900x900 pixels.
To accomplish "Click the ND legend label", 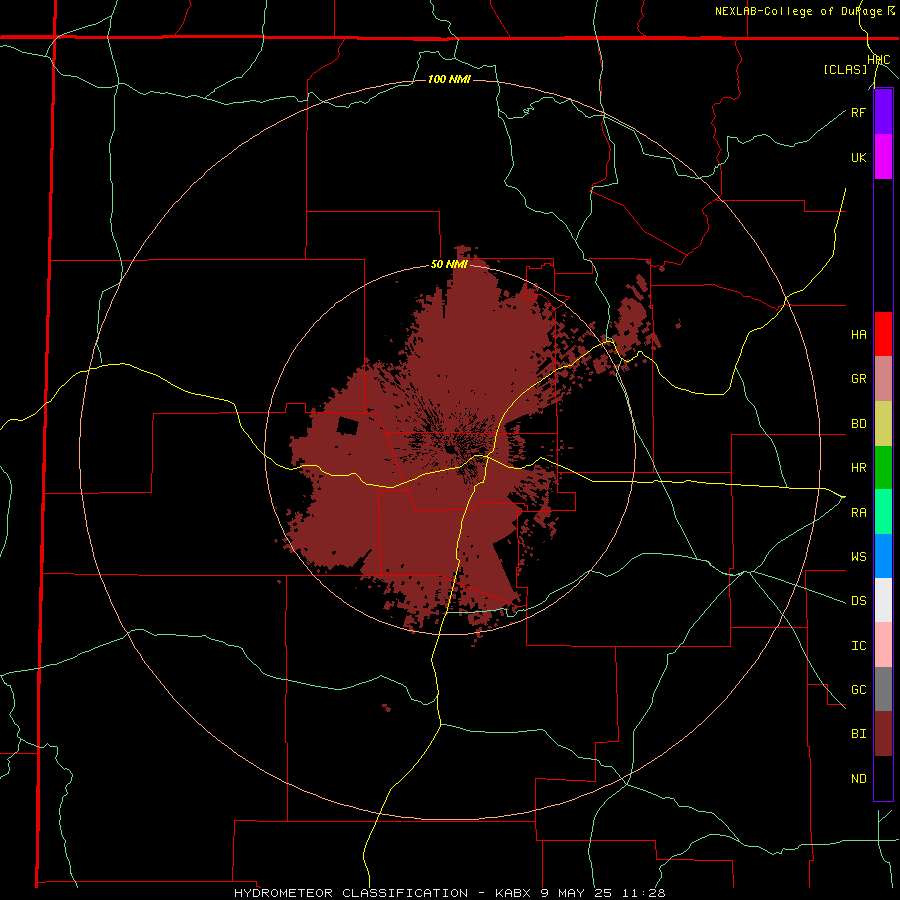I will click(x=858, y=778).
